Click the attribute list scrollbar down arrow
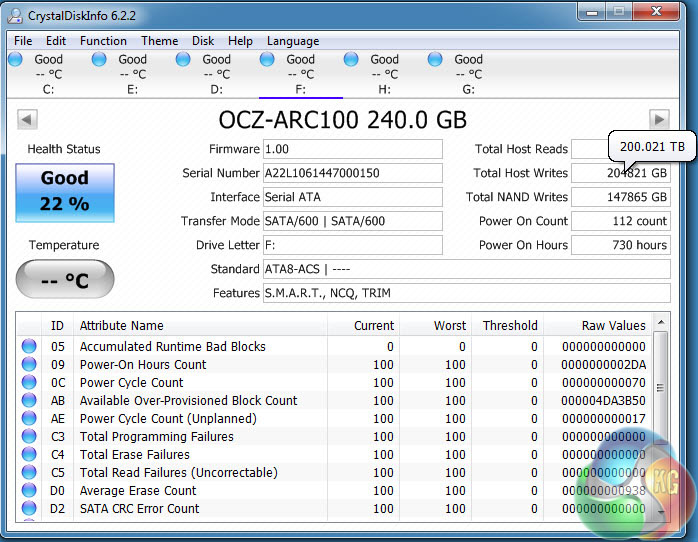The height and width of the screenshot is (542, 698). [x=660, y=512]
